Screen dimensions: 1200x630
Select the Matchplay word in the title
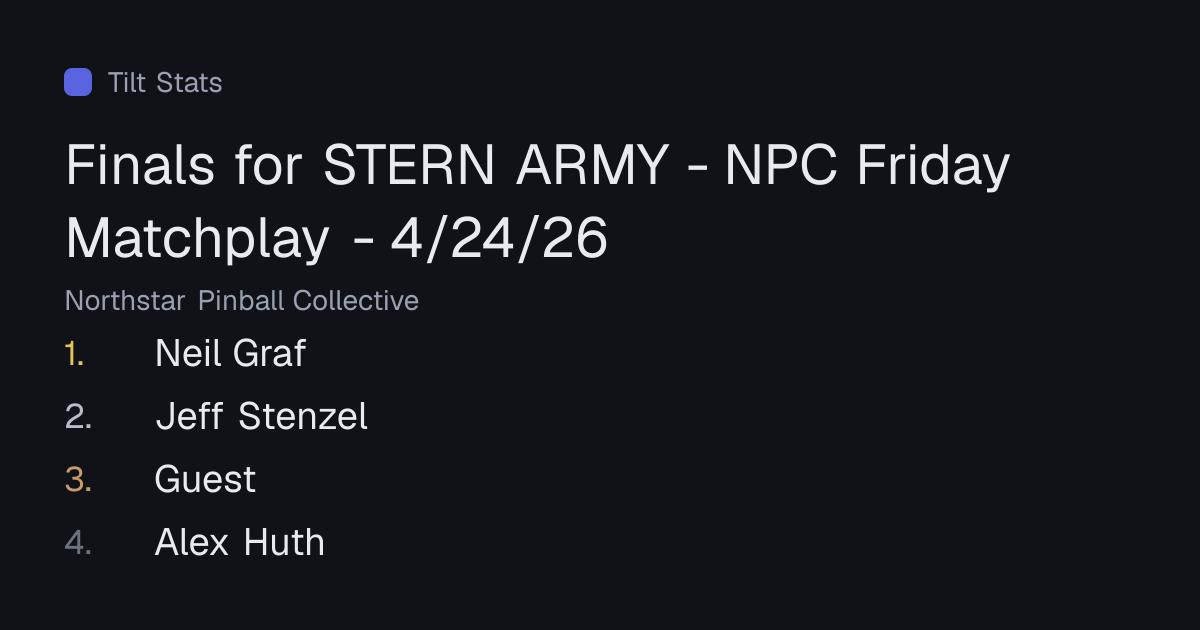click(198, 239)
